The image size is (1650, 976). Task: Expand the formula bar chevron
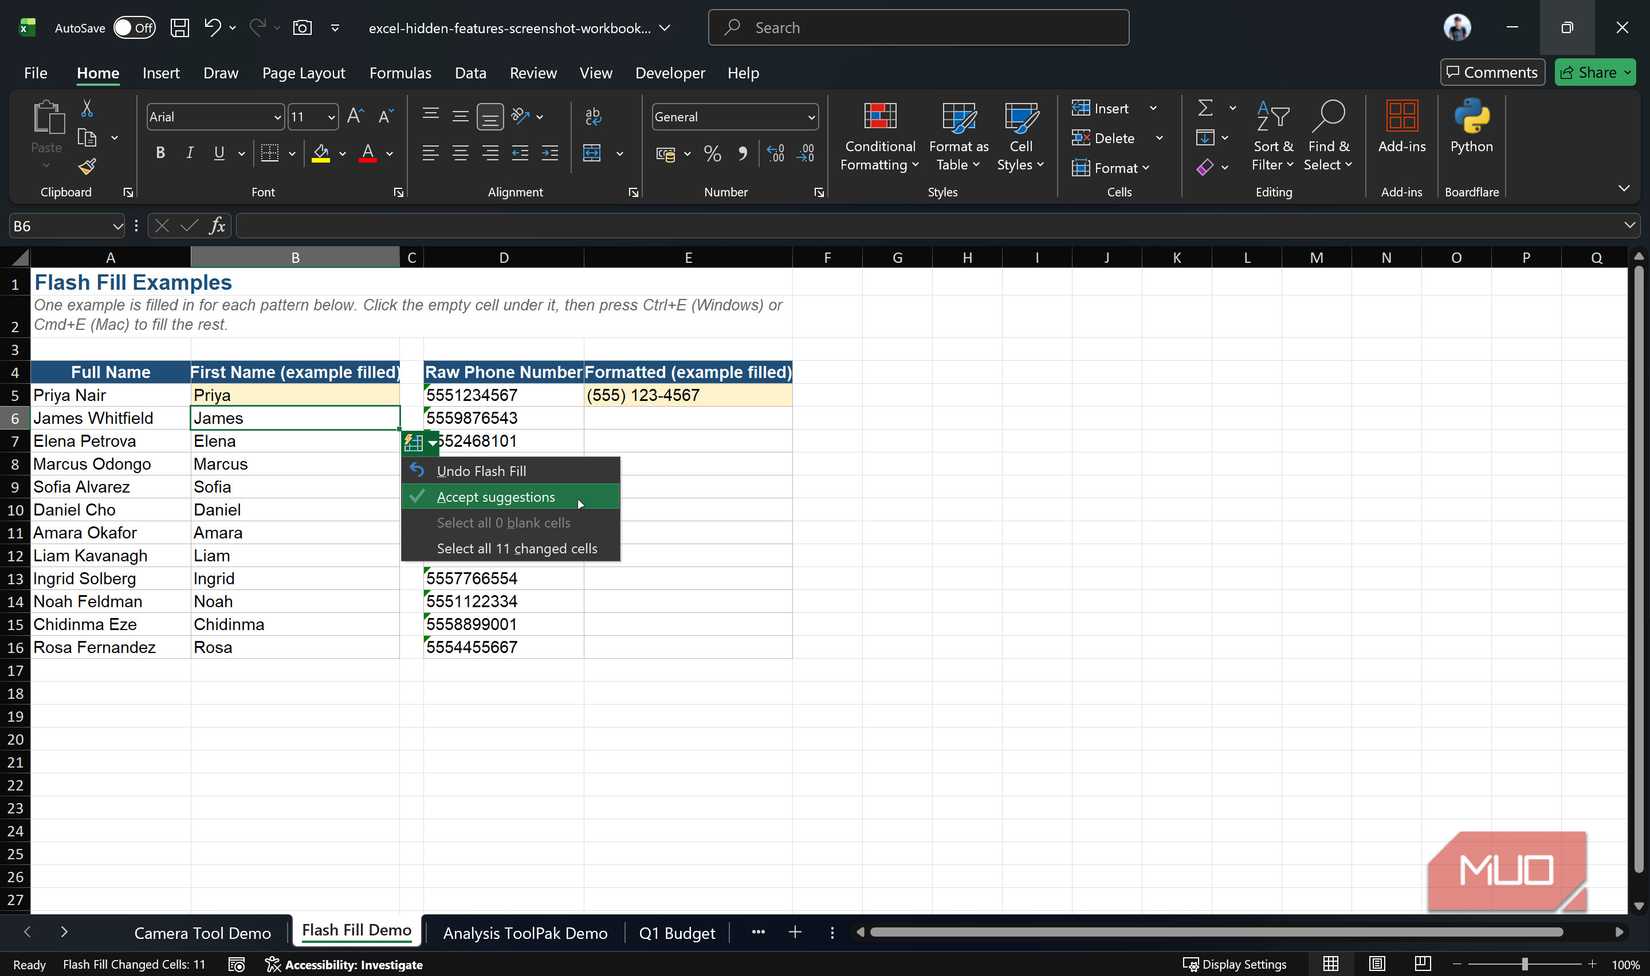pyautogui.click(x=1630, y=226)
